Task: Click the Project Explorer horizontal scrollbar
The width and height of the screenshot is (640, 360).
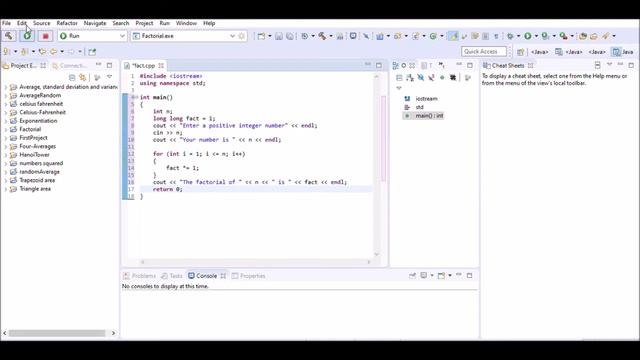Action: pyautogui.click(x=57, y=333)
